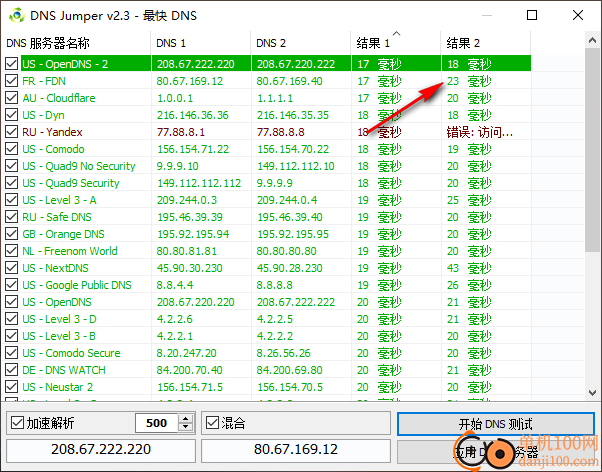Uncheck the US - OpenDNS - 2 checkbox

tap(12, 64)
